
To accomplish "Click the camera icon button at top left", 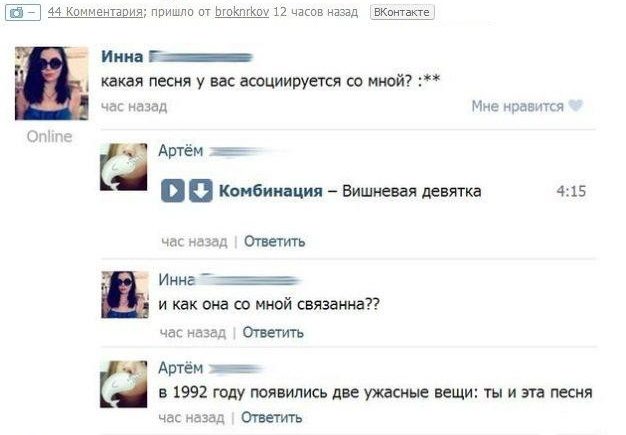I will click(23, 12).
